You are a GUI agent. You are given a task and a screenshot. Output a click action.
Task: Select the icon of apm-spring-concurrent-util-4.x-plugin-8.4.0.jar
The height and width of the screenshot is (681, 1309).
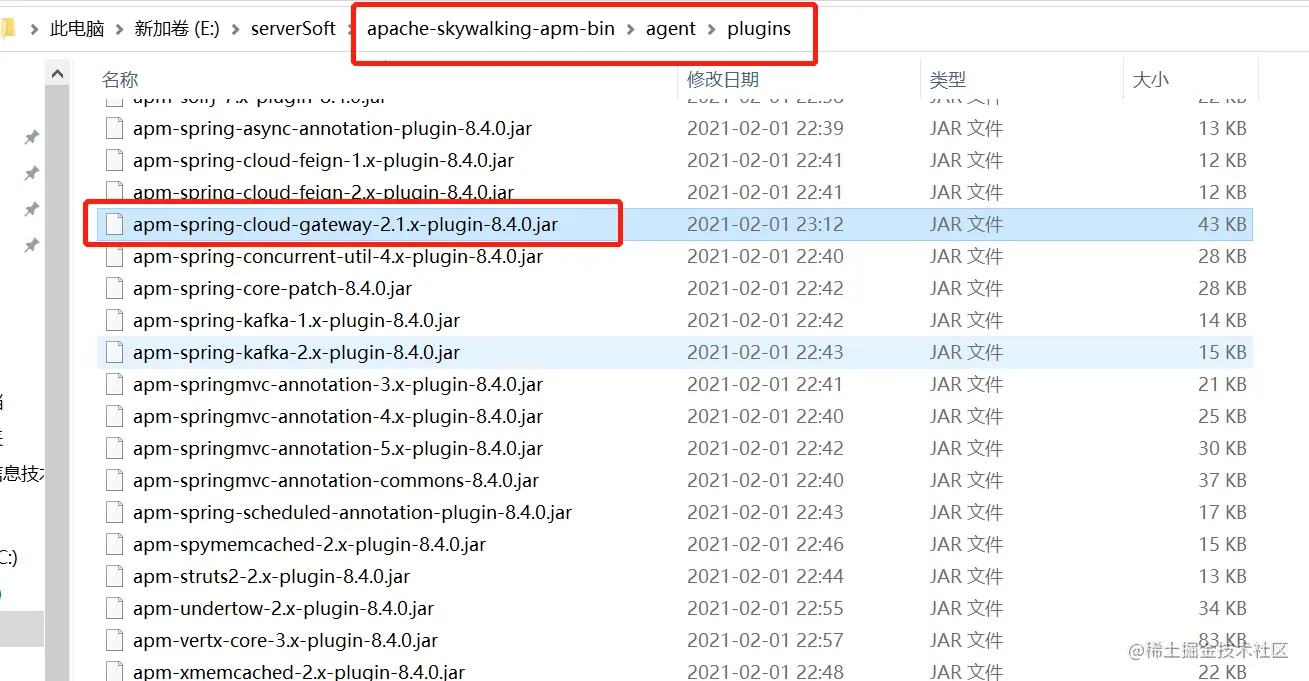114,256
